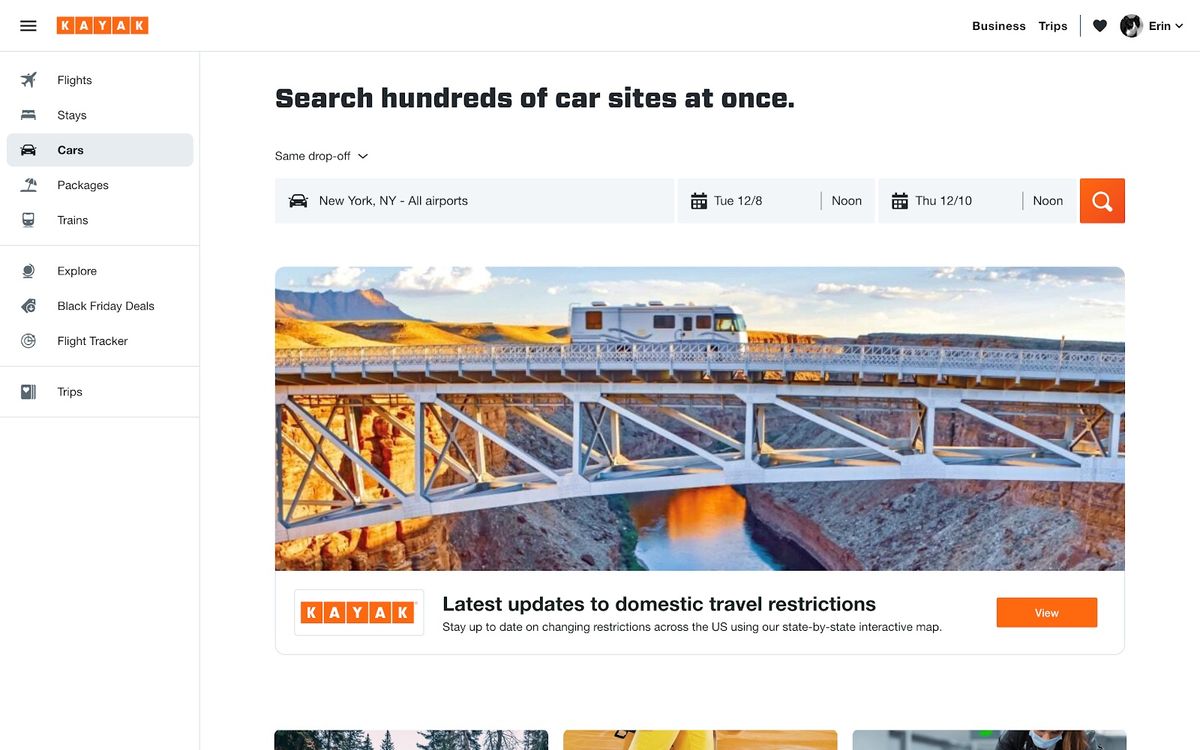Click the Stays bed icon

pos(29,115)
